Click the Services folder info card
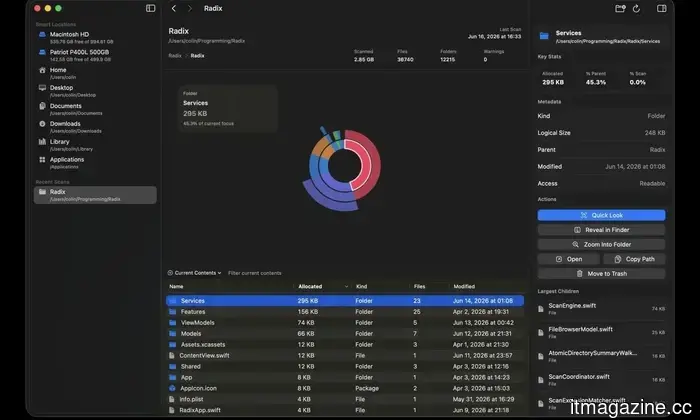The width and height of the screenshot is (700, 420). [228, 109]
